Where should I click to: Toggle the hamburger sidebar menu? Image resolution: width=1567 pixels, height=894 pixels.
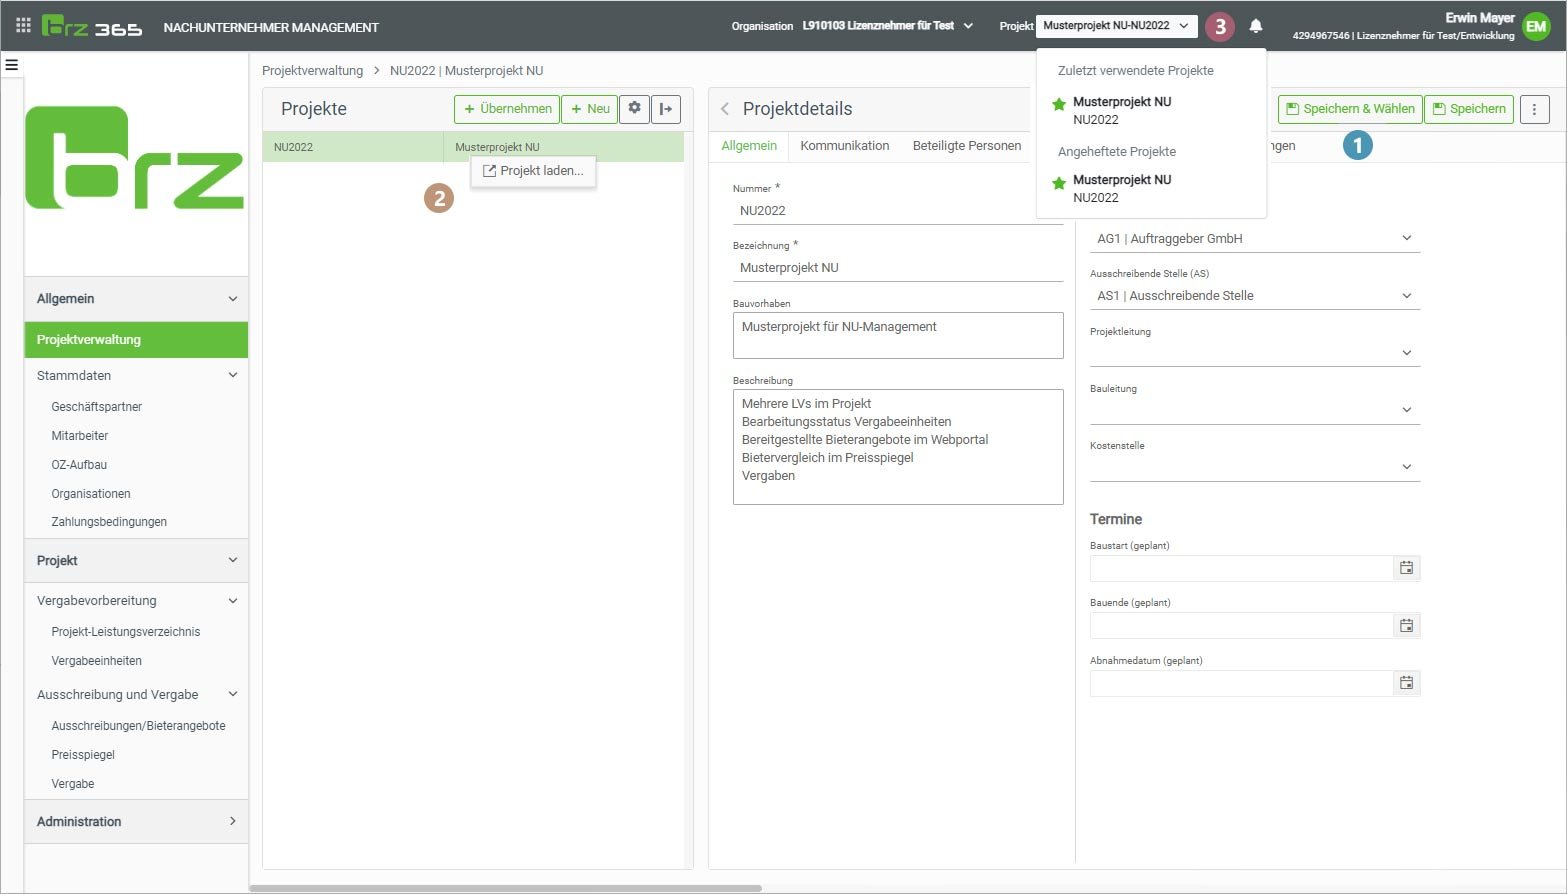point(12,65)
